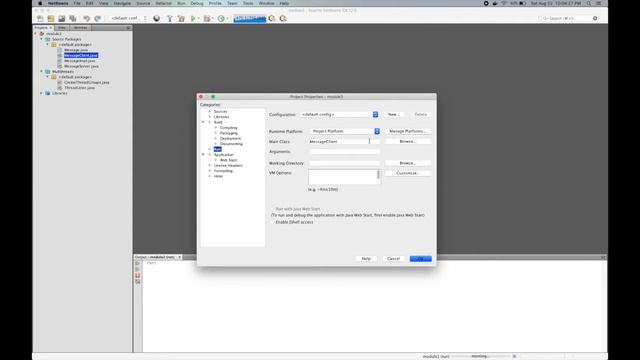Click the Spotlight search icon in menu bar
The image size is (640, 360).
pos(589,3)
